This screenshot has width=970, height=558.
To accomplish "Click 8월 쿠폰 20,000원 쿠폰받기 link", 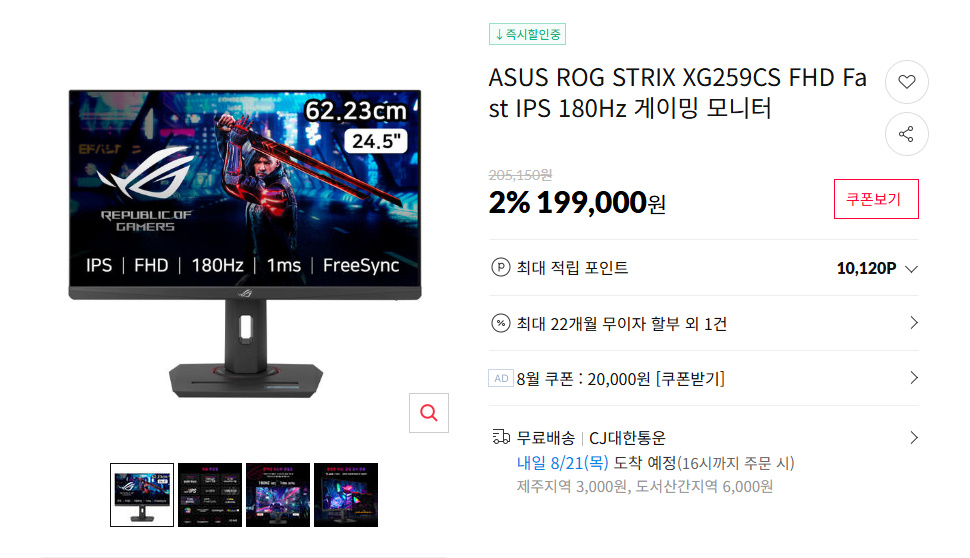I will [620, 379].
